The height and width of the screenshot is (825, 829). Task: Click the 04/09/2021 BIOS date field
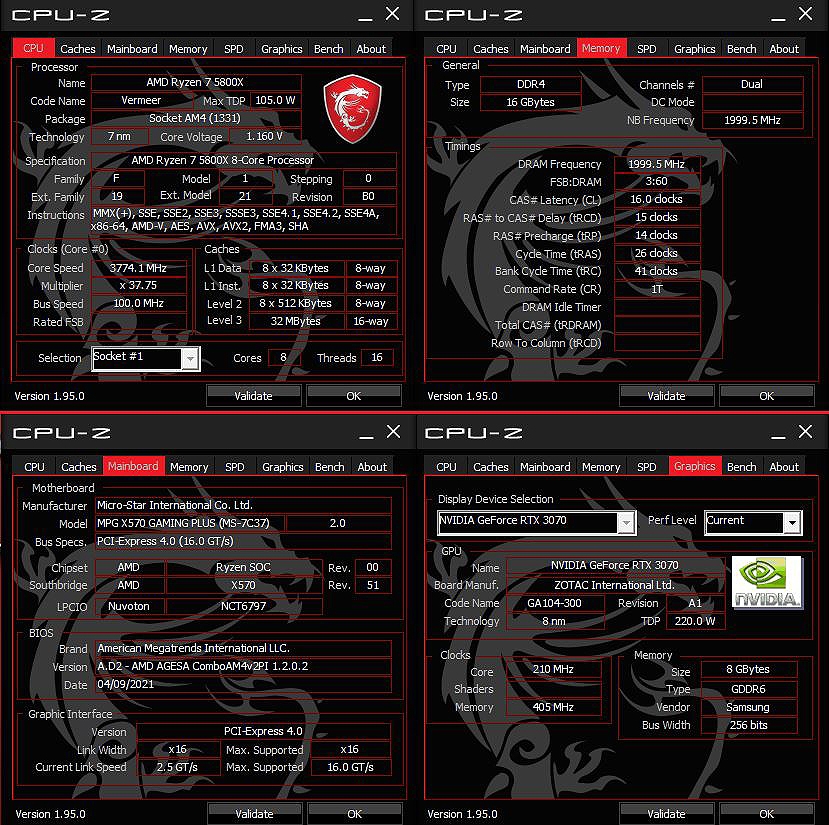click(243, 684)
